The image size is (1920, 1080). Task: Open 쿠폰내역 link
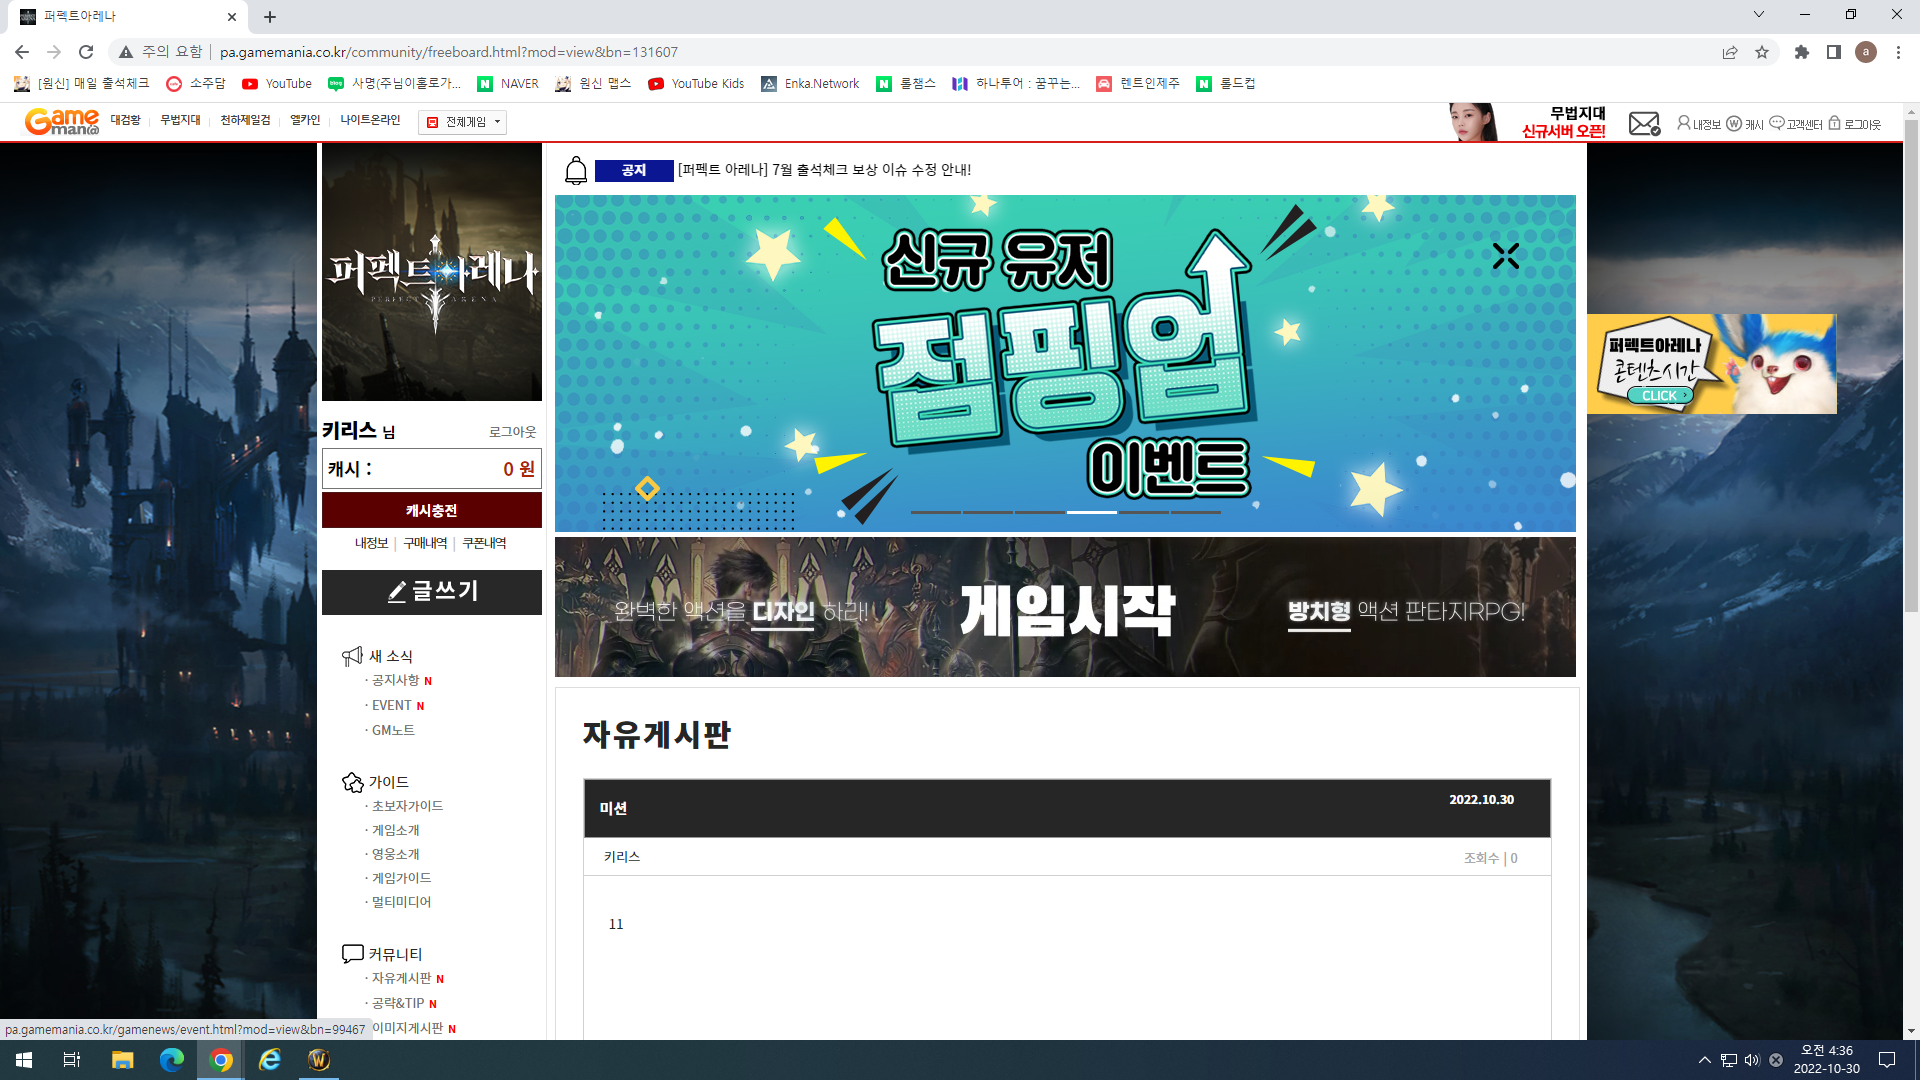[484, 543]
